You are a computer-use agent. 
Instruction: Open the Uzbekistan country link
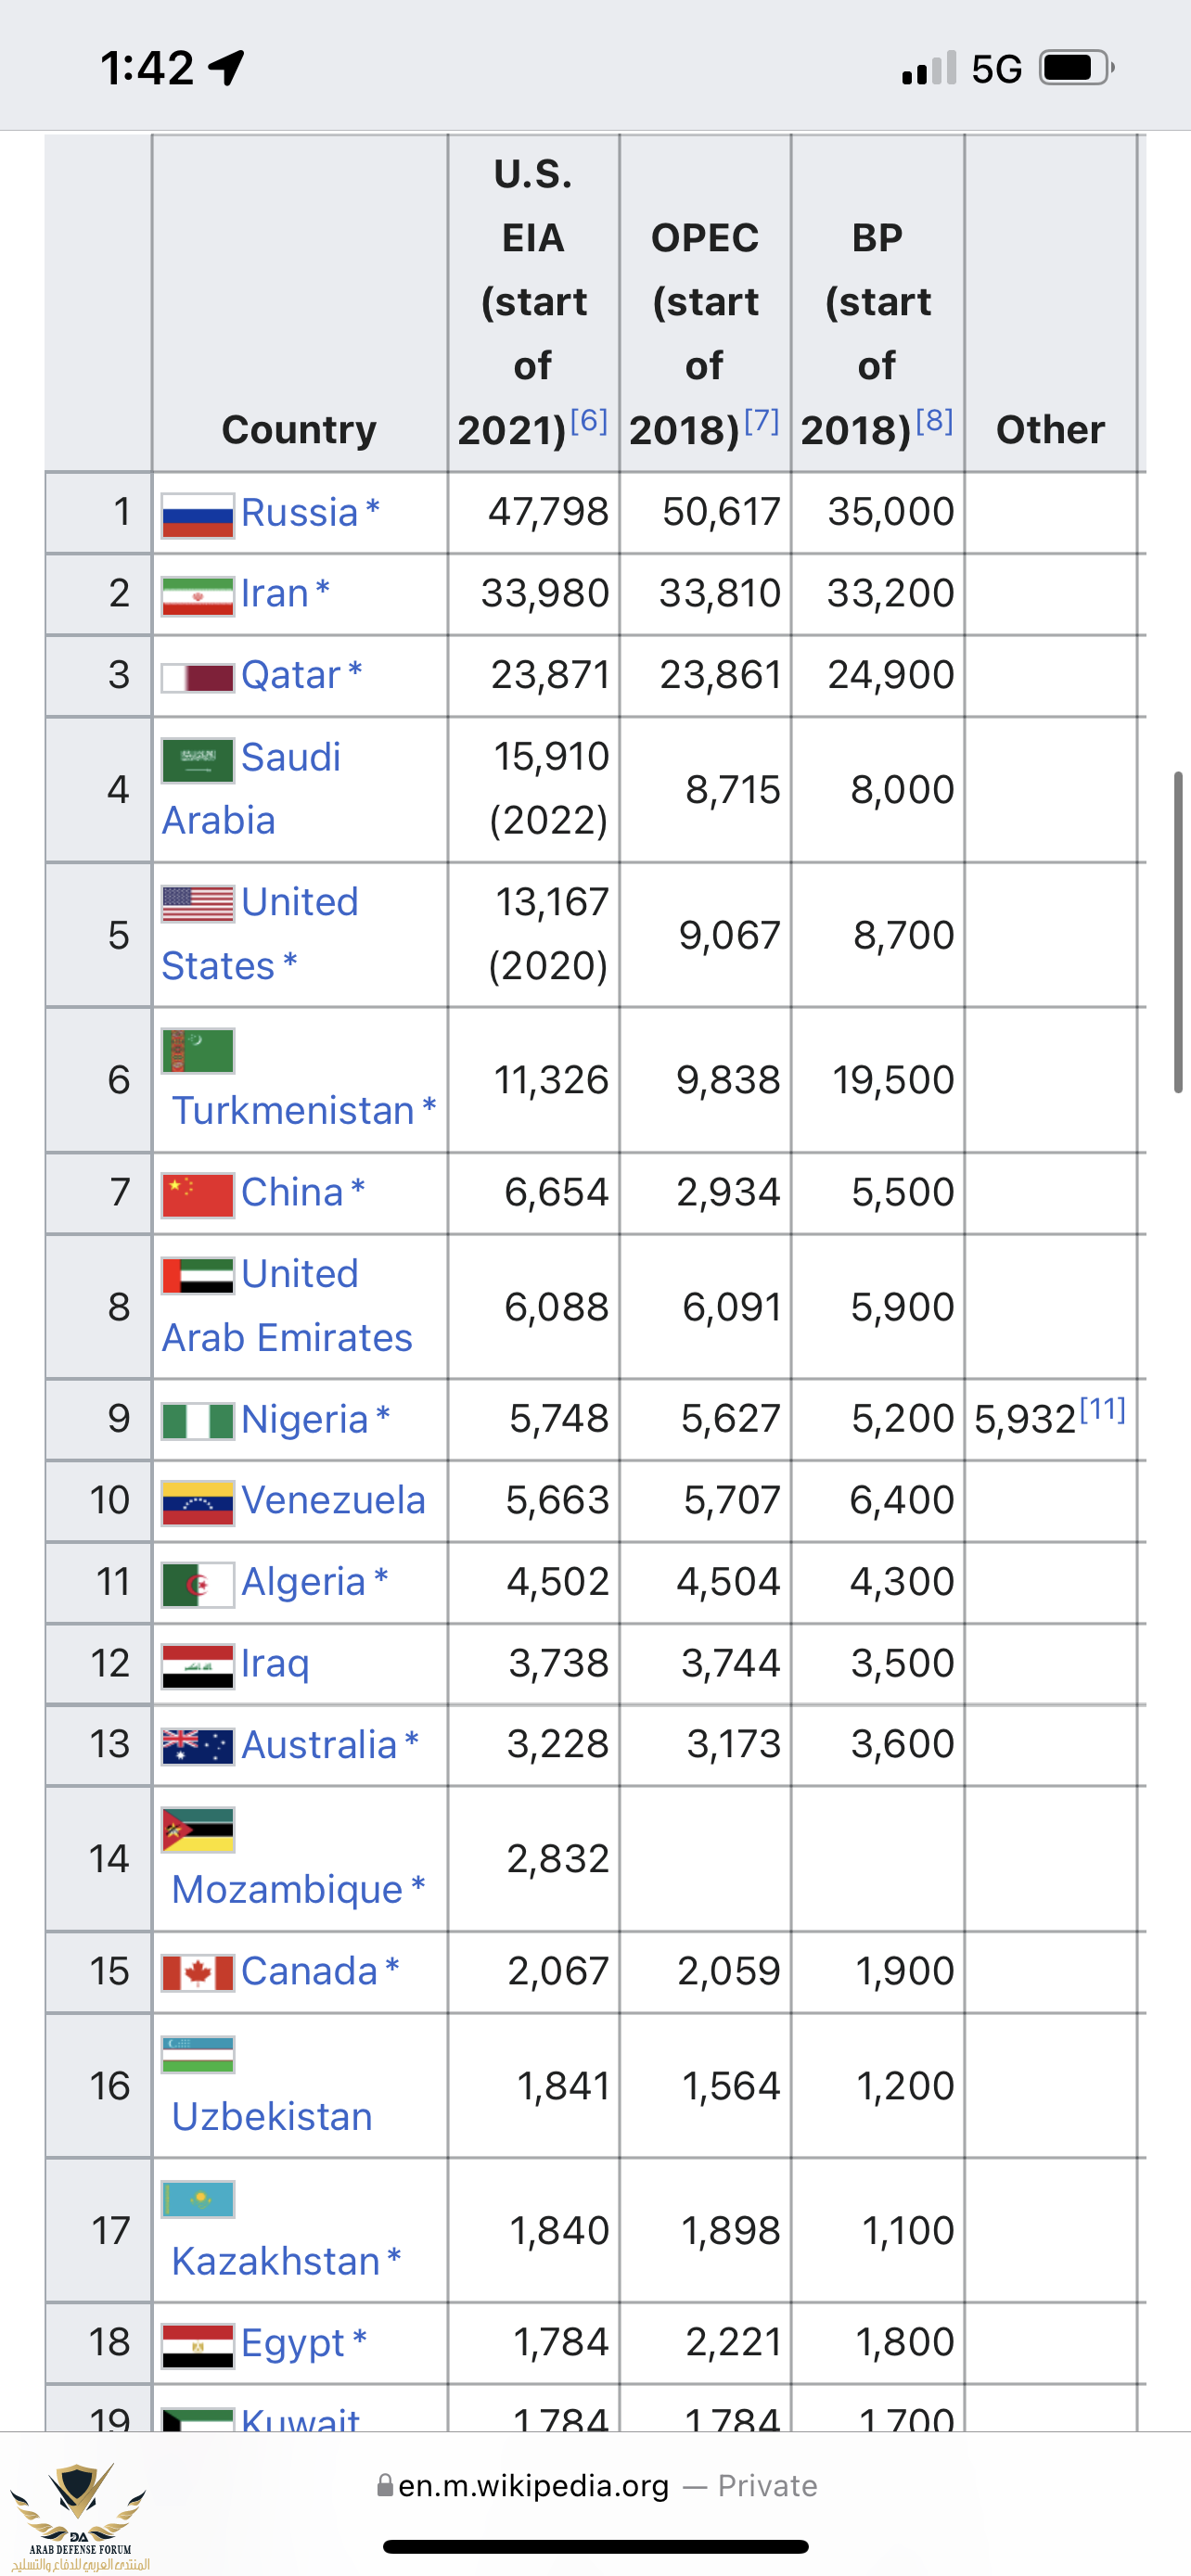point(272,2116)
